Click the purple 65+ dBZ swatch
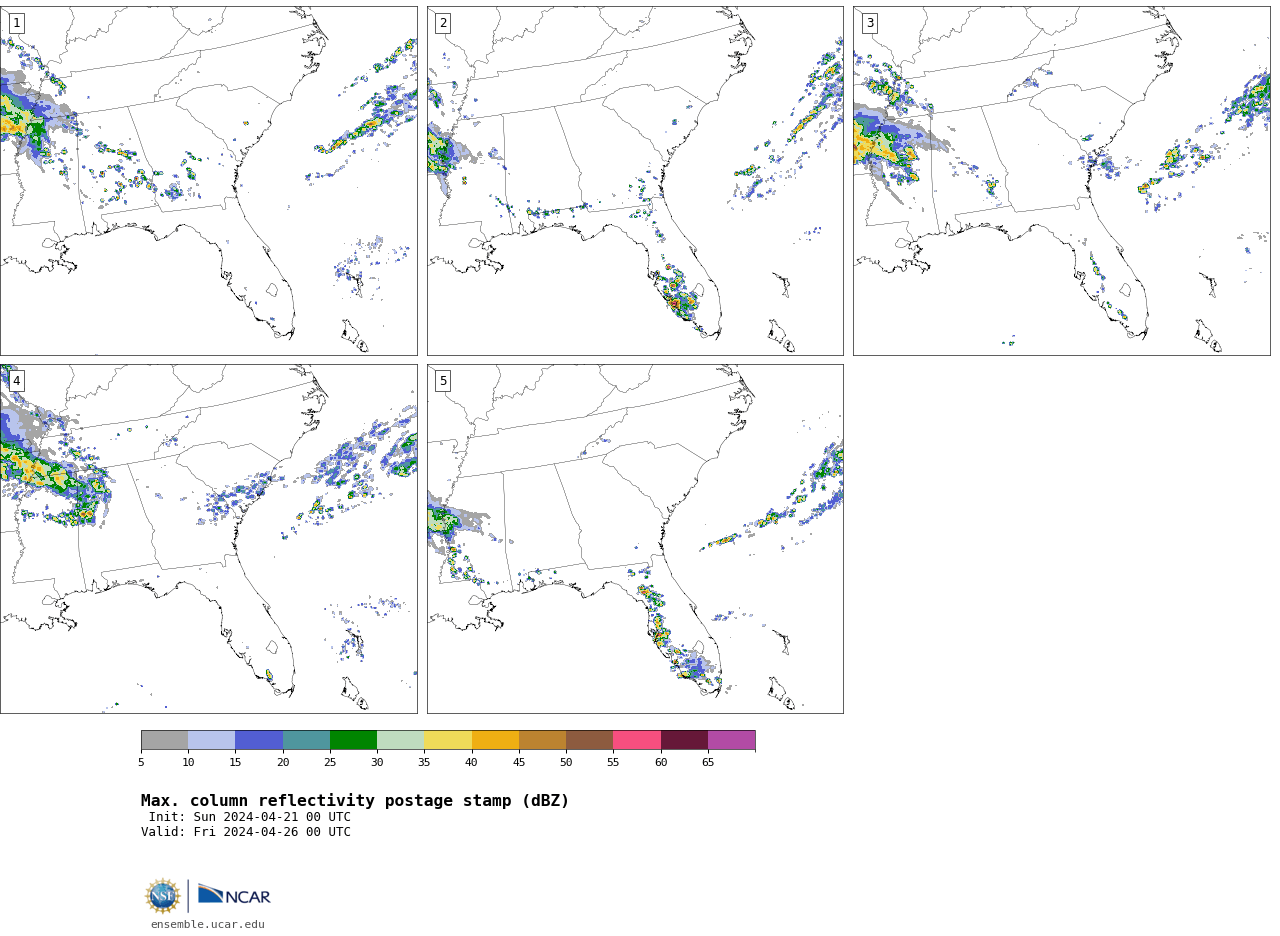 731,740
